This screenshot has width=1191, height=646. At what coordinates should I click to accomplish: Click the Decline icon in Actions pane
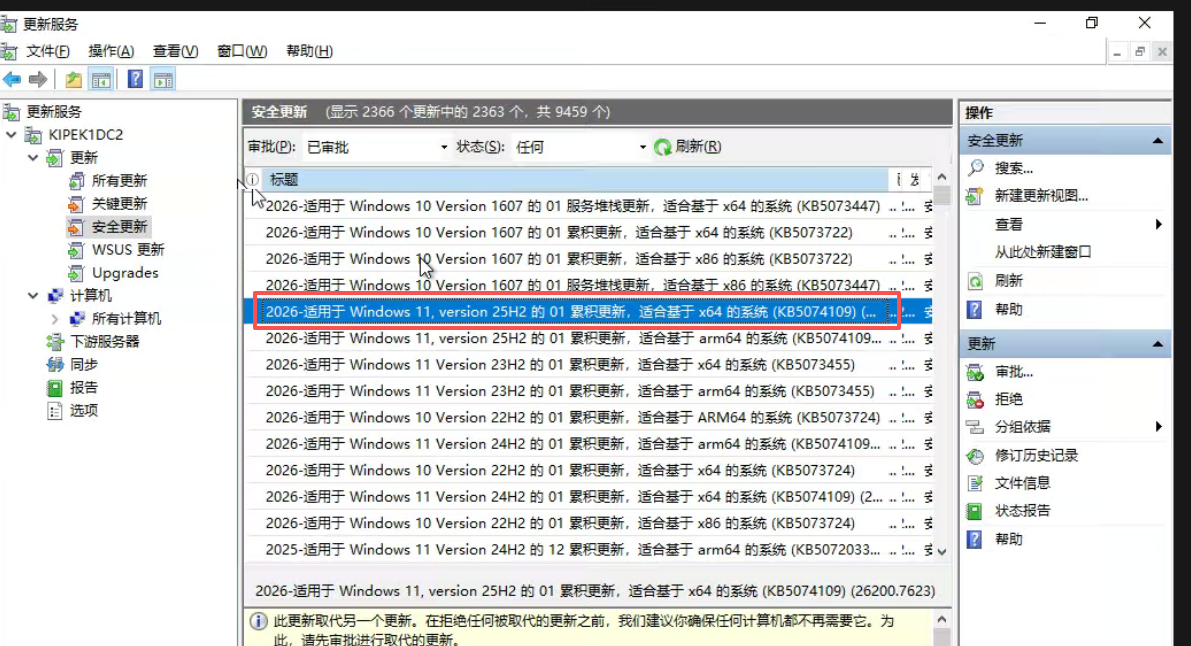coord(975,400)
